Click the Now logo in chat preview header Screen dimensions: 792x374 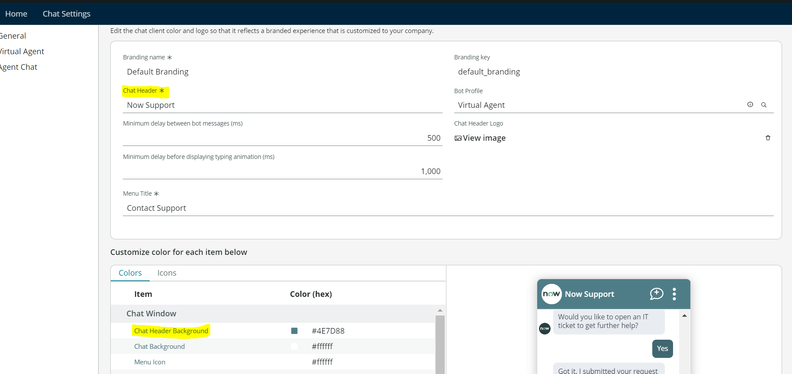[x=551, y=294]
